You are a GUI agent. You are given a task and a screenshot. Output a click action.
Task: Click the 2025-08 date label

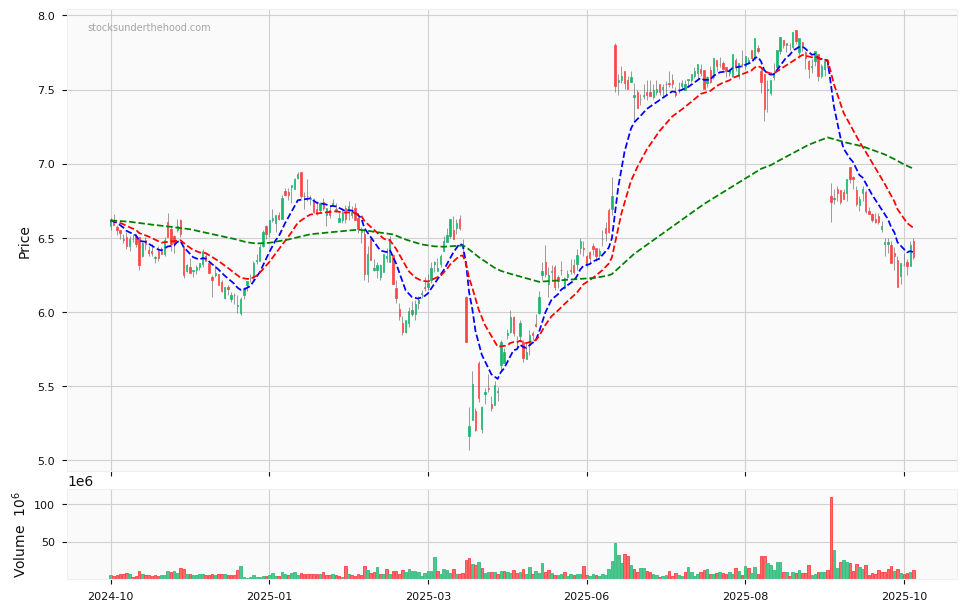[x=745, y=596]
